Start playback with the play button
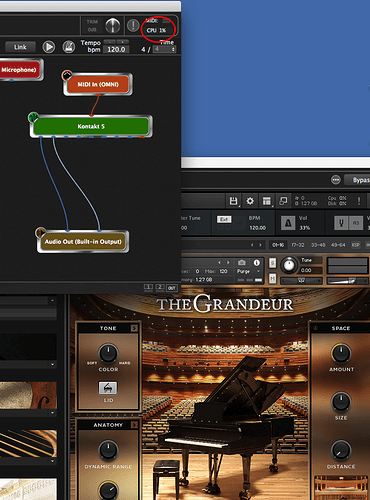This screenshot has height=500, width=370. pos(49,47)
